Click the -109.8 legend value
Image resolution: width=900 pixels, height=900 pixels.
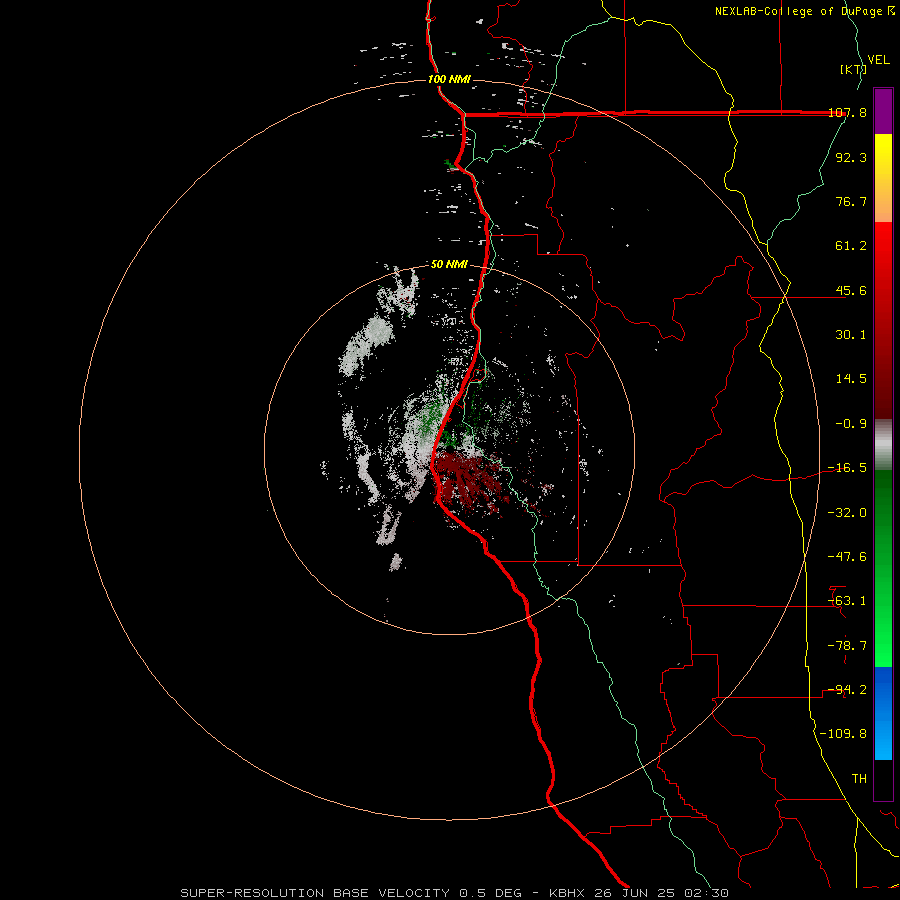[x=843, y=734]
